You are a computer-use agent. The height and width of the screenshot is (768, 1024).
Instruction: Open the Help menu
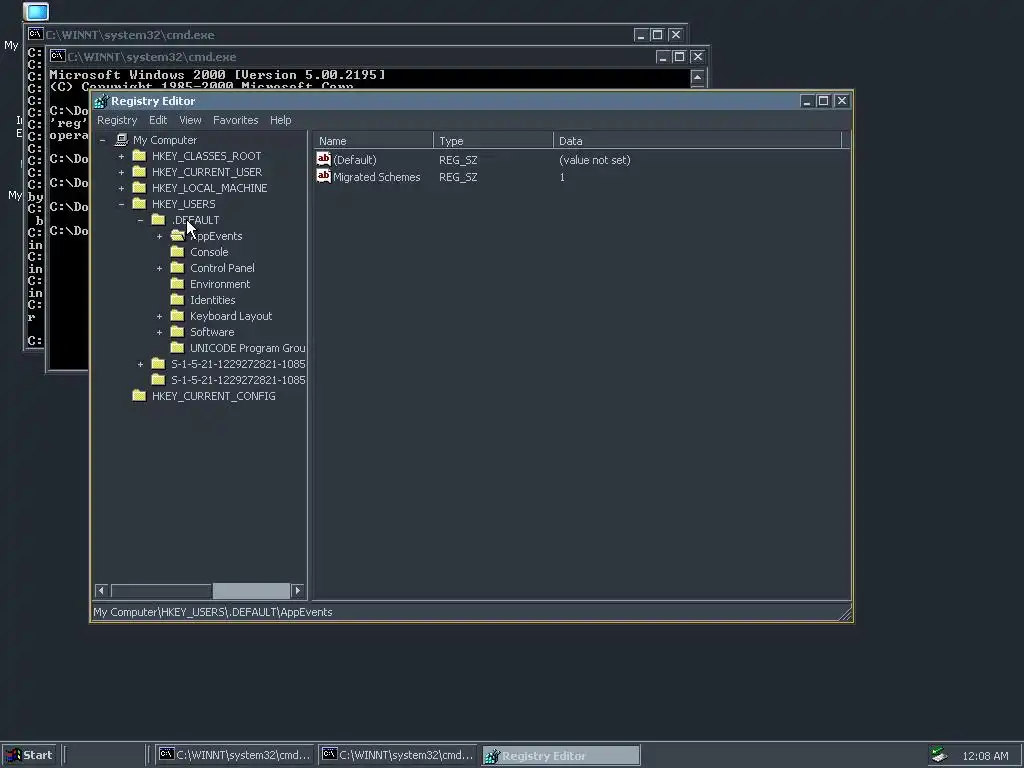(281, 120)
